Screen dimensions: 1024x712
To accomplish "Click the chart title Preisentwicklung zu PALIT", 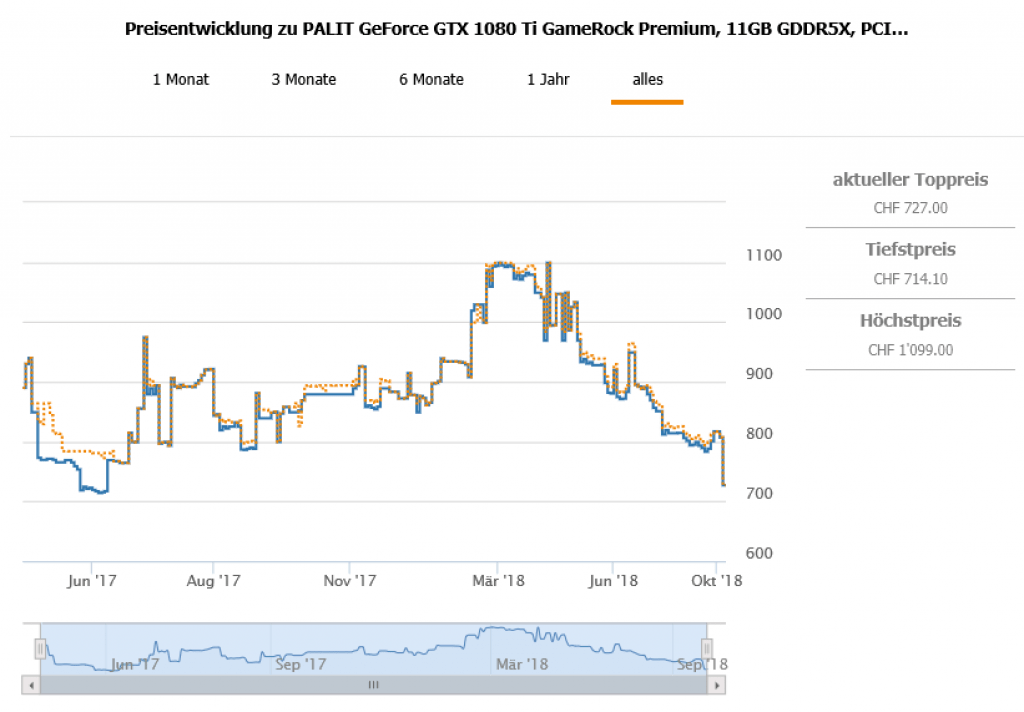I will coord(516,29).
